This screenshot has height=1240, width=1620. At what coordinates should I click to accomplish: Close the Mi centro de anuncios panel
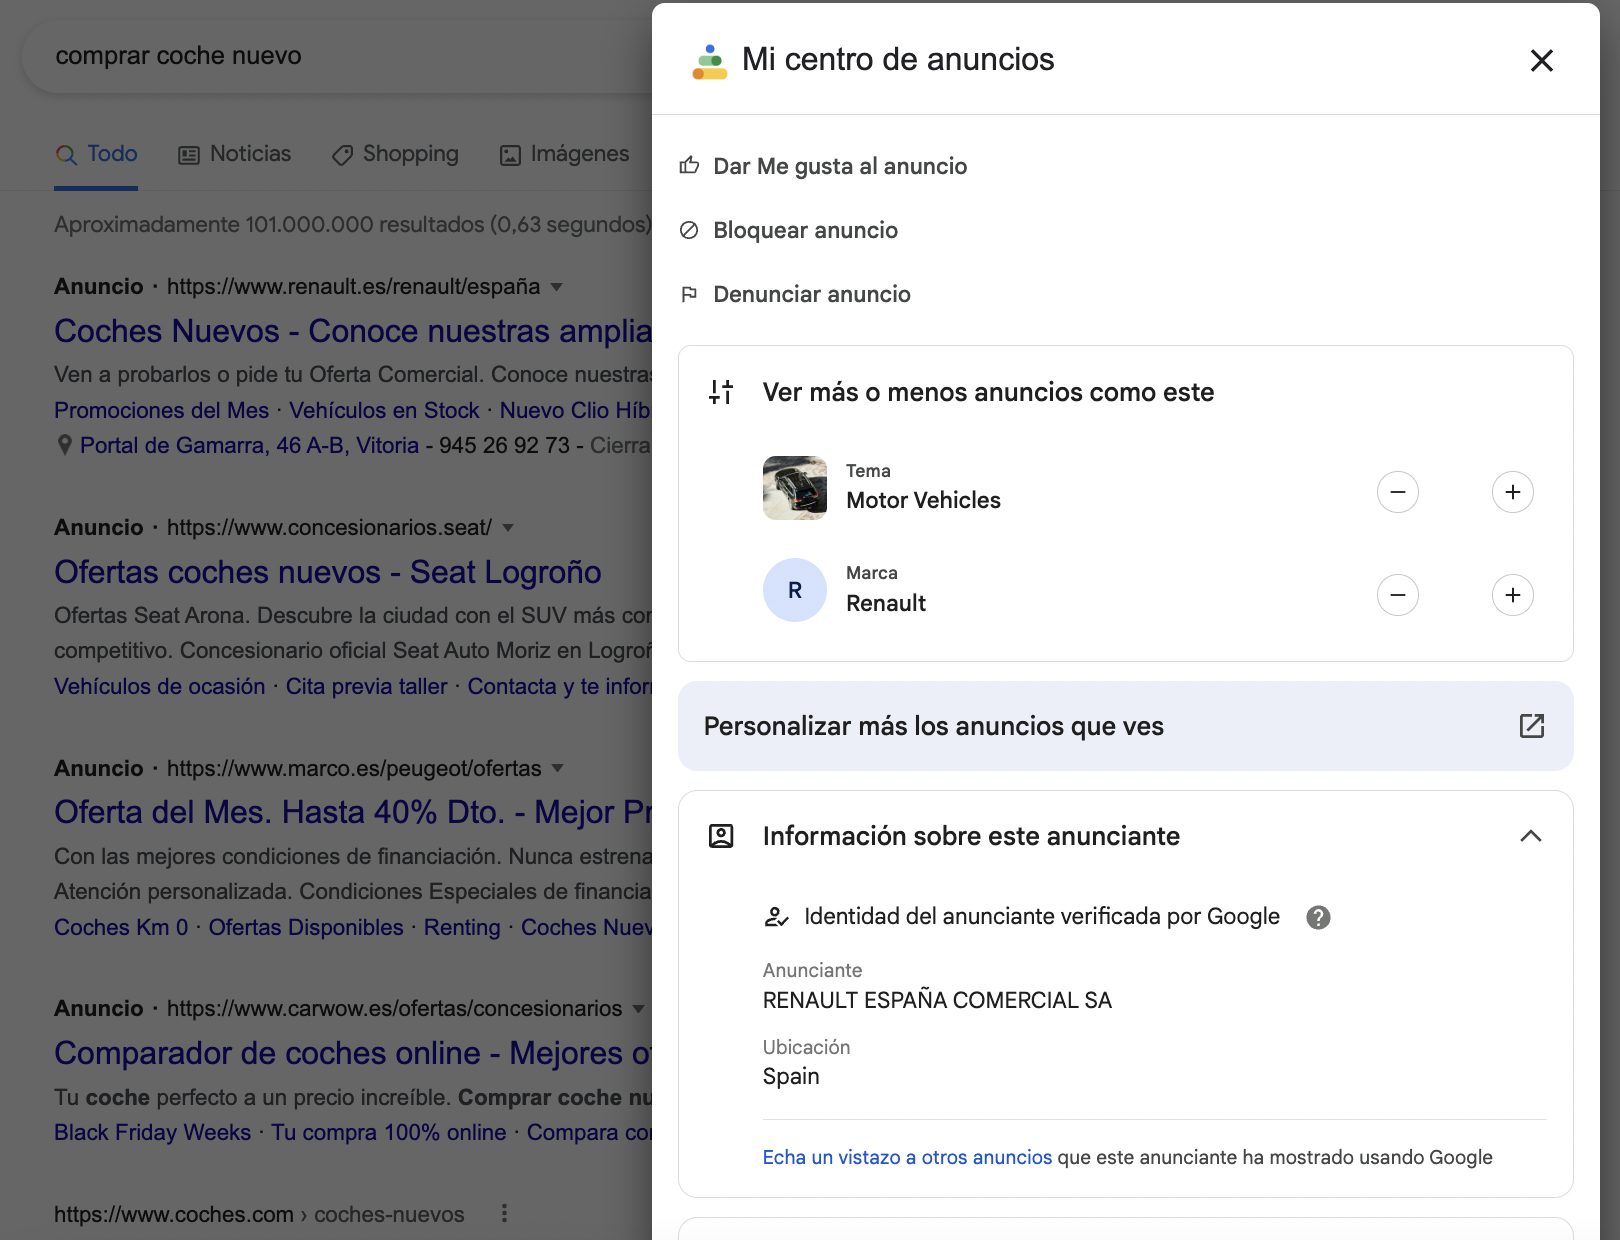[1541, 60]
